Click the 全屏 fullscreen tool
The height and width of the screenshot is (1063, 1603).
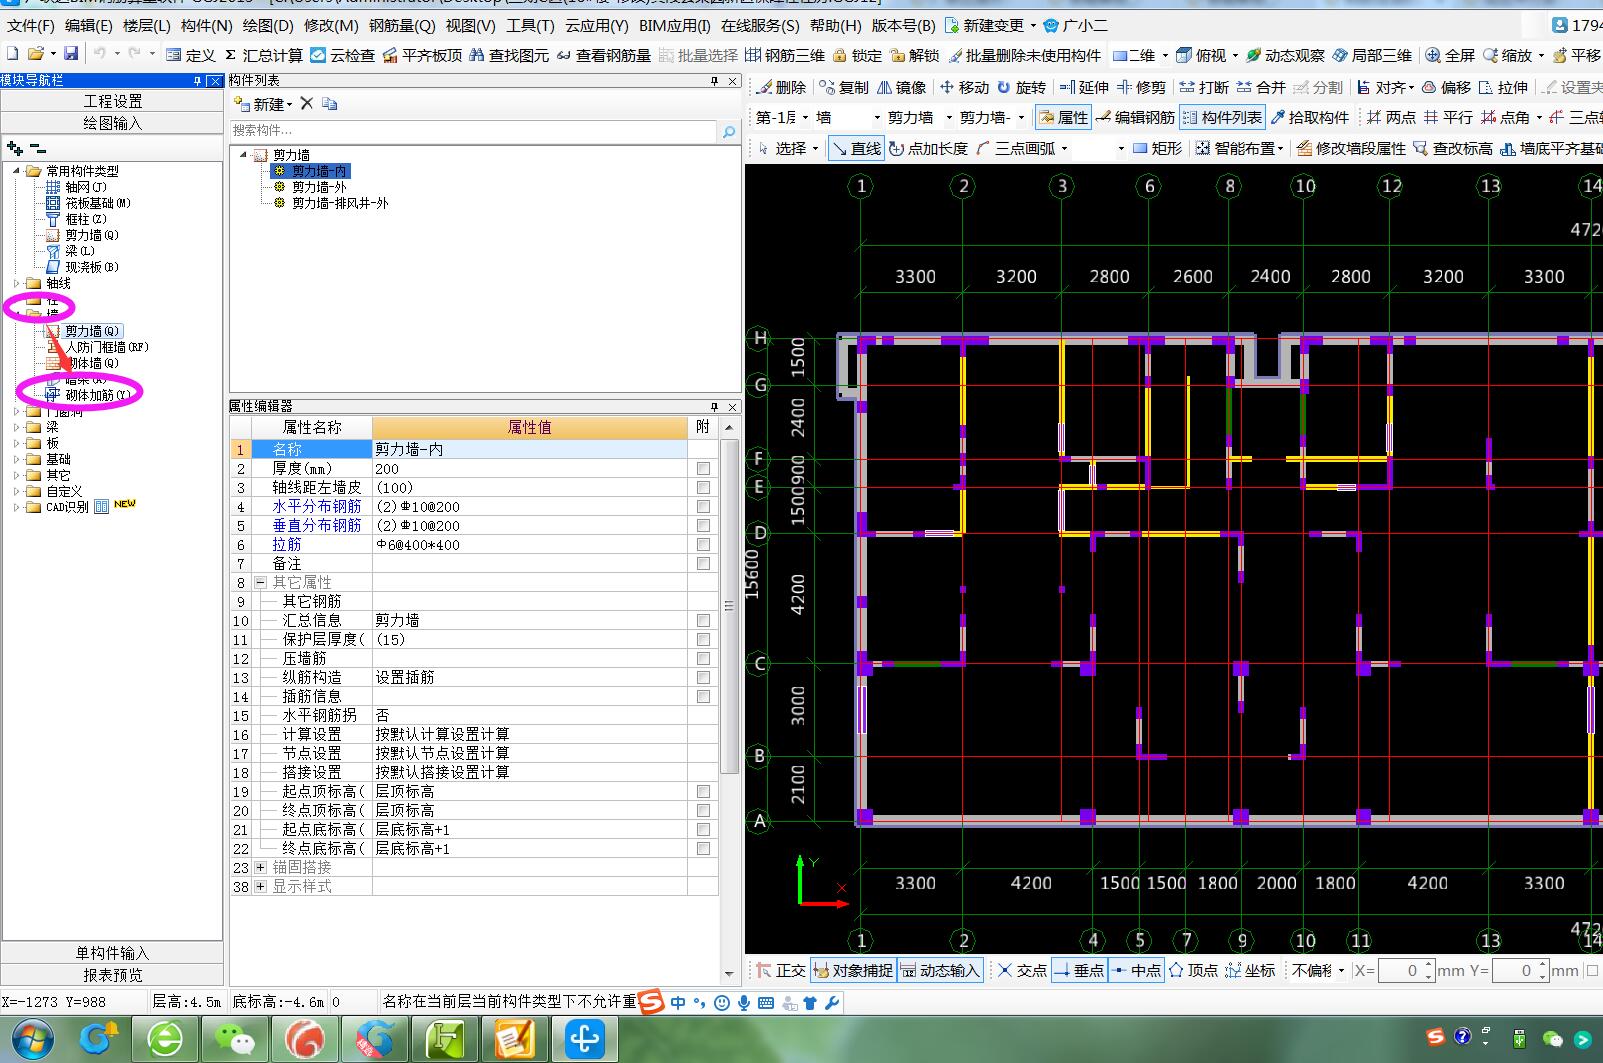[1450, 55]
